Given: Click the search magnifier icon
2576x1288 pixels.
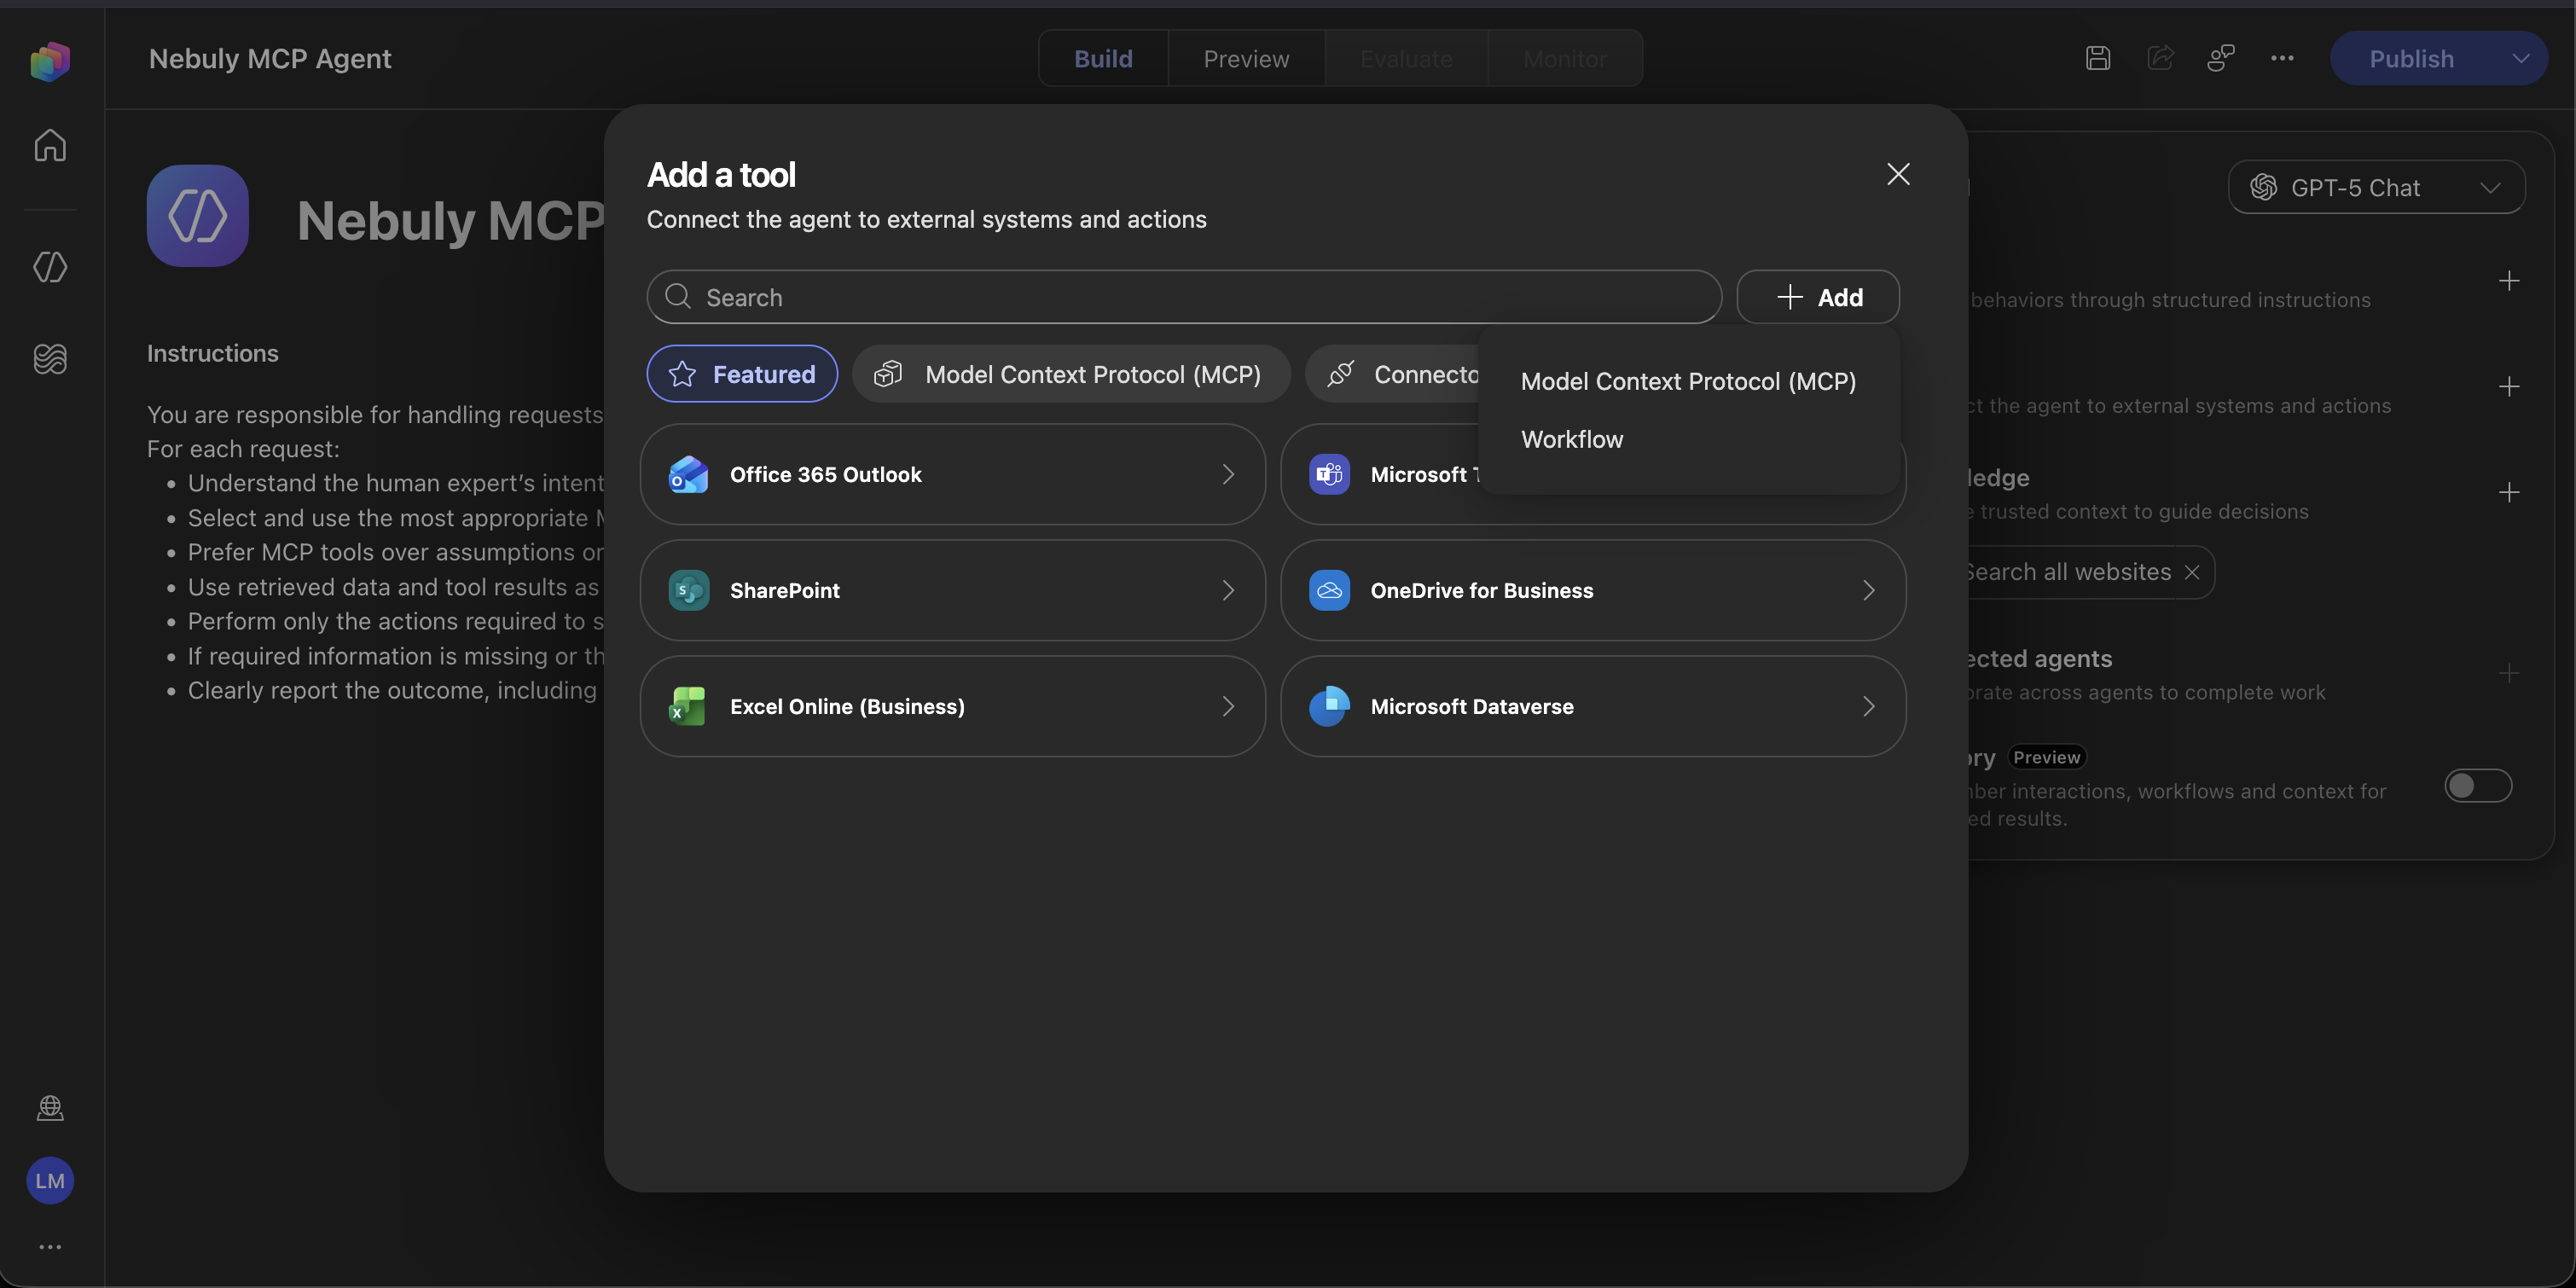Looking at the screenshot, I should click(x=678, y=297).
